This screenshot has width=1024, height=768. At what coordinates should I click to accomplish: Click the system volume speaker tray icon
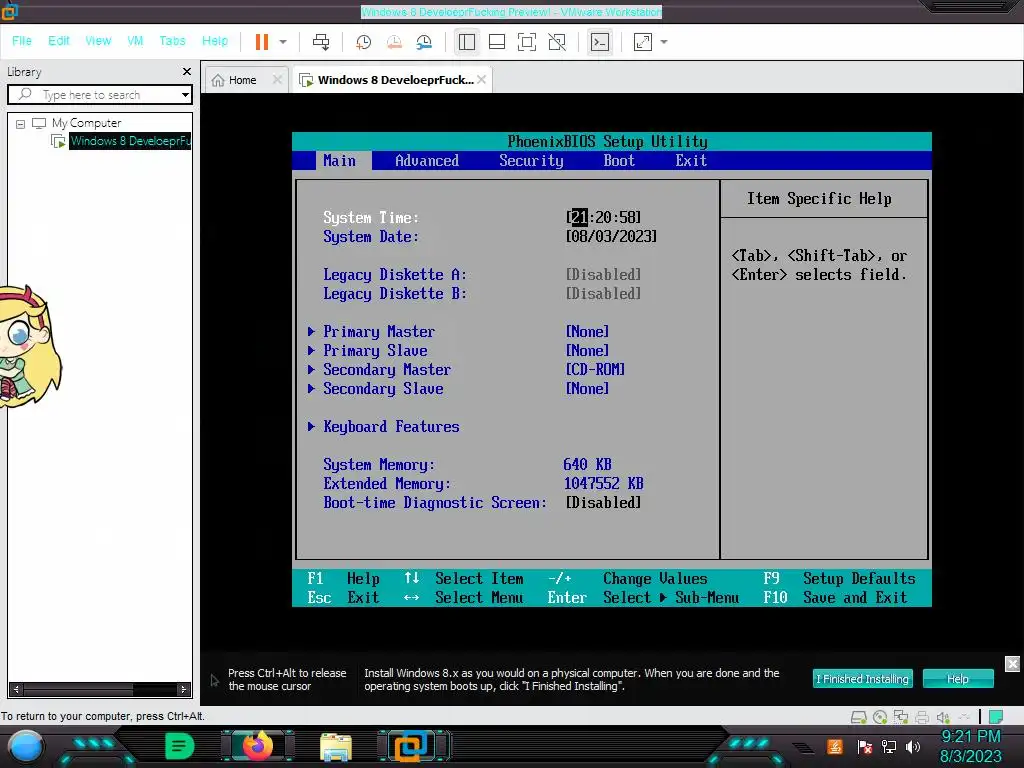point(913,747)
